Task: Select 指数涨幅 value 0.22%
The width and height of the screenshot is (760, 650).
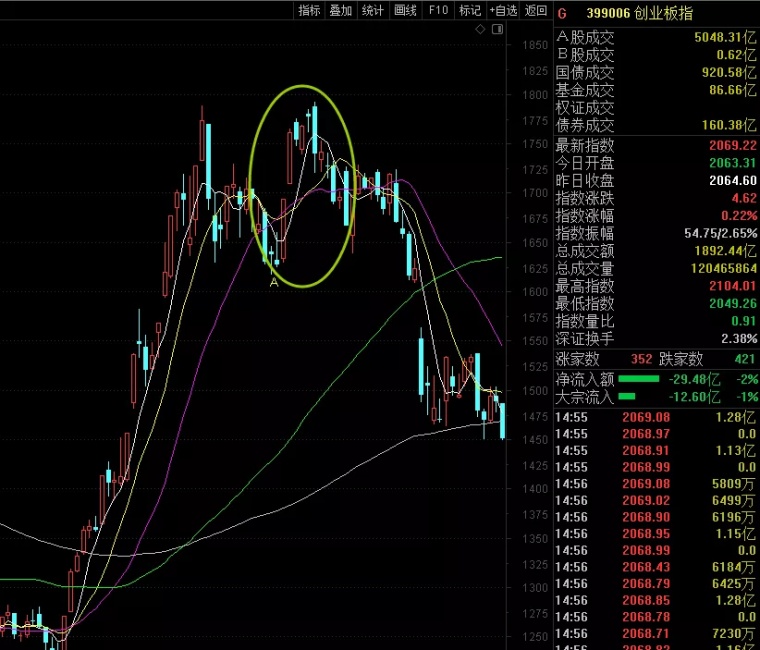Action: click(x=739, y=216)
